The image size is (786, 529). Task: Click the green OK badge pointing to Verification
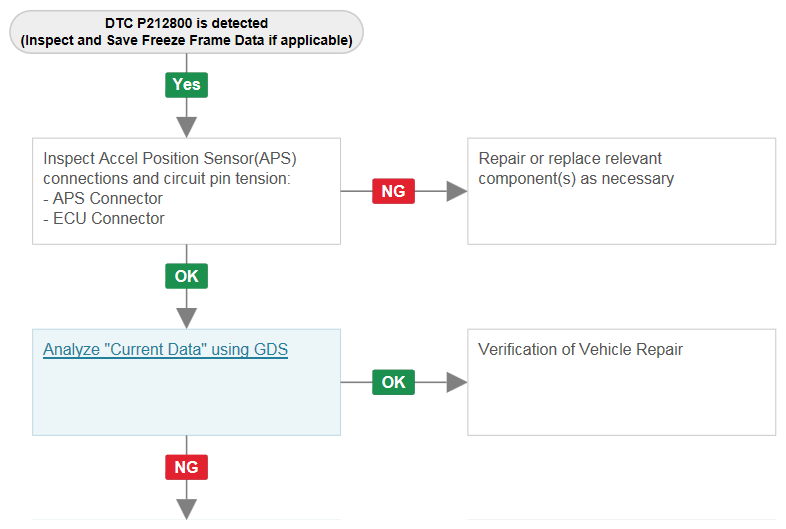tap(394, 382)
